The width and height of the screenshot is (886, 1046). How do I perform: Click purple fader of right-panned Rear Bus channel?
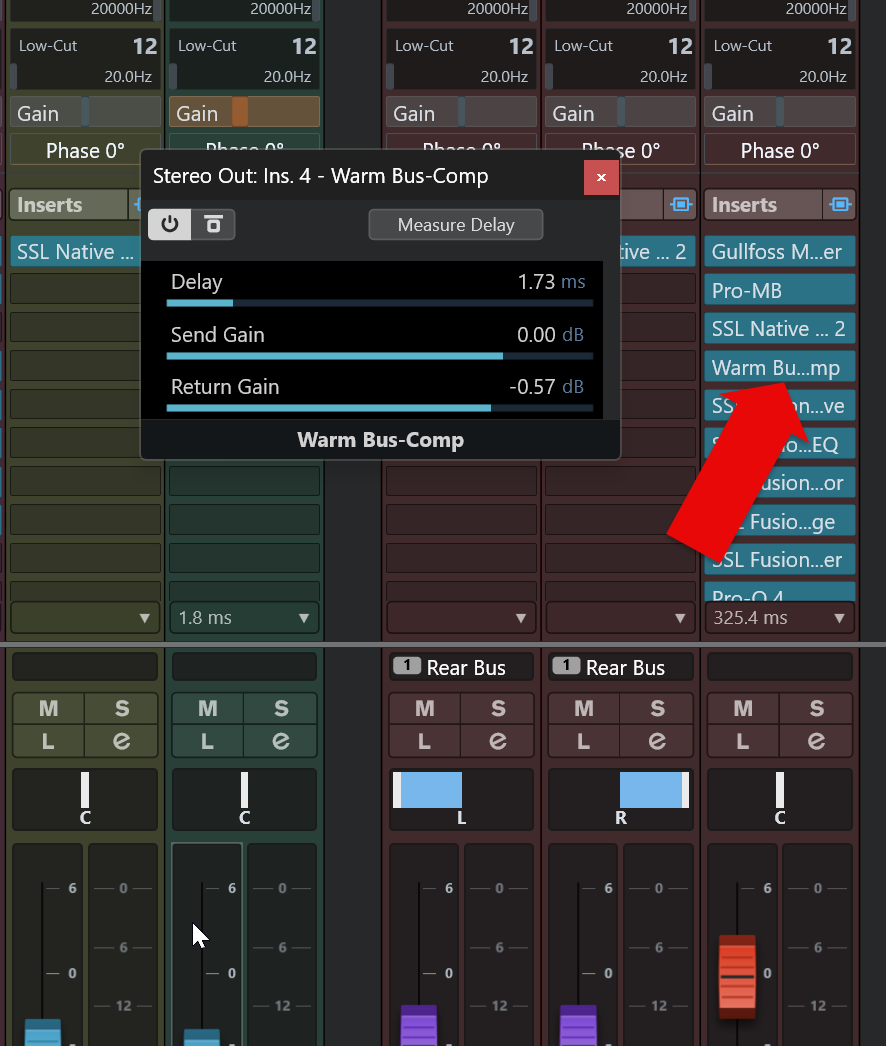[578, 1026]
